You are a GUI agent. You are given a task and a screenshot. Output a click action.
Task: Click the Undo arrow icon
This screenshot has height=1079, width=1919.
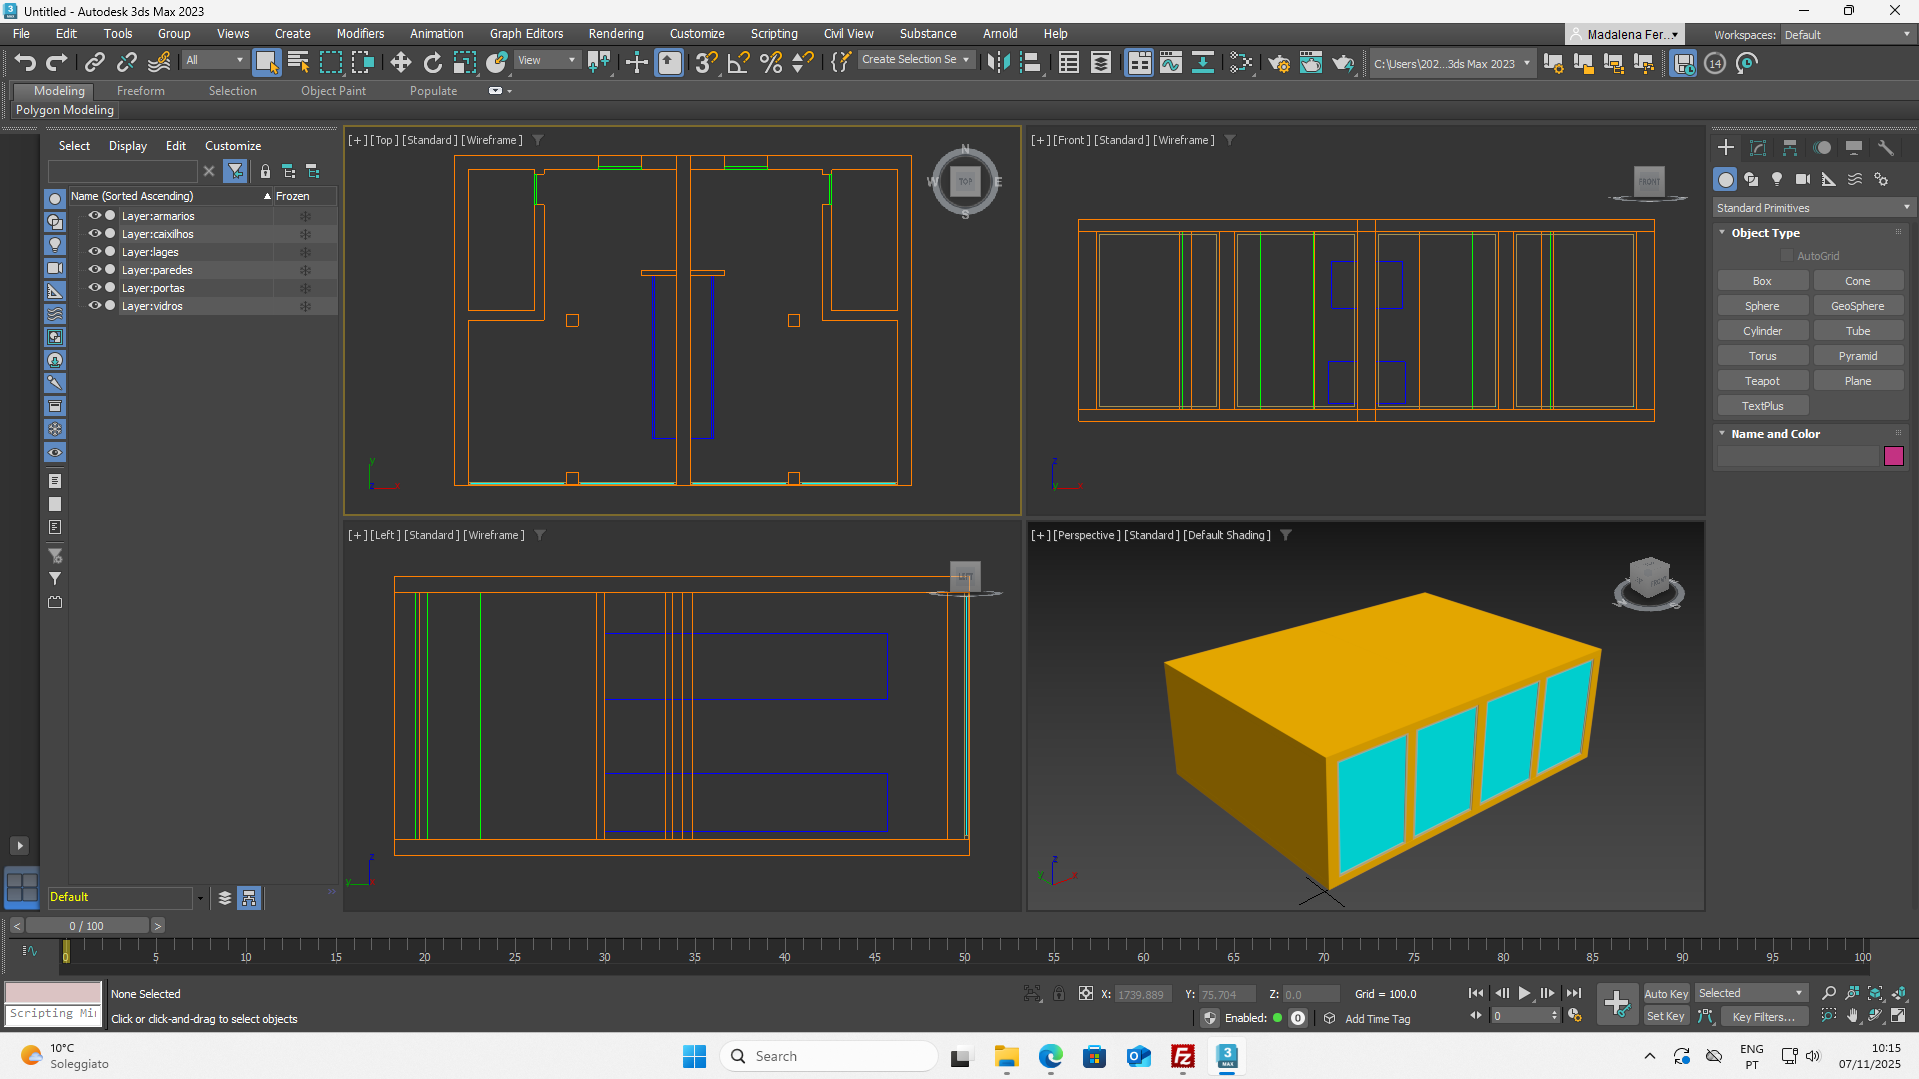click(x=25, y=63)
